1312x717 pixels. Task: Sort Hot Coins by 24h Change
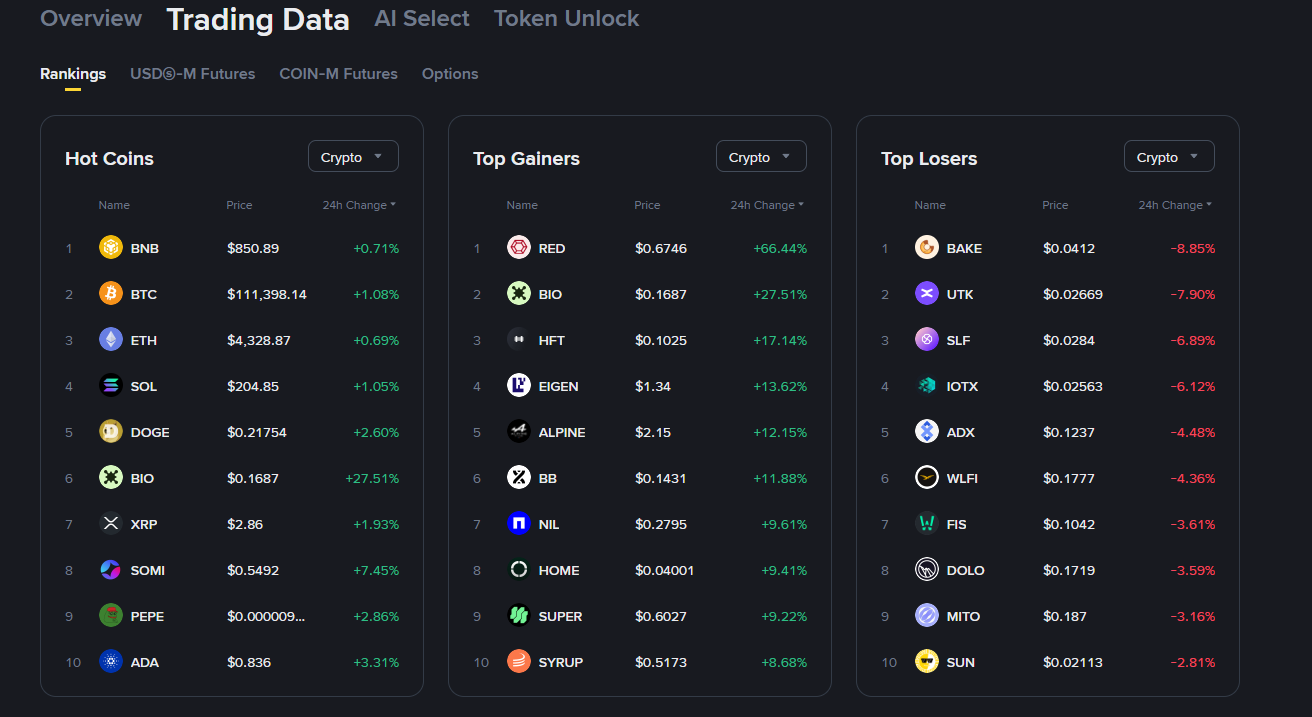click(359, 205)
